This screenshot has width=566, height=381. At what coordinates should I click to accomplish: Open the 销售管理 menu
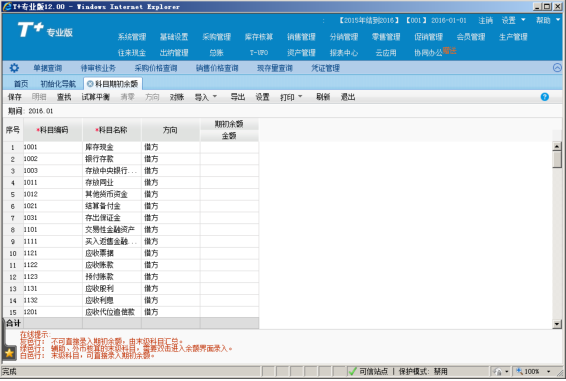point(301,37)
